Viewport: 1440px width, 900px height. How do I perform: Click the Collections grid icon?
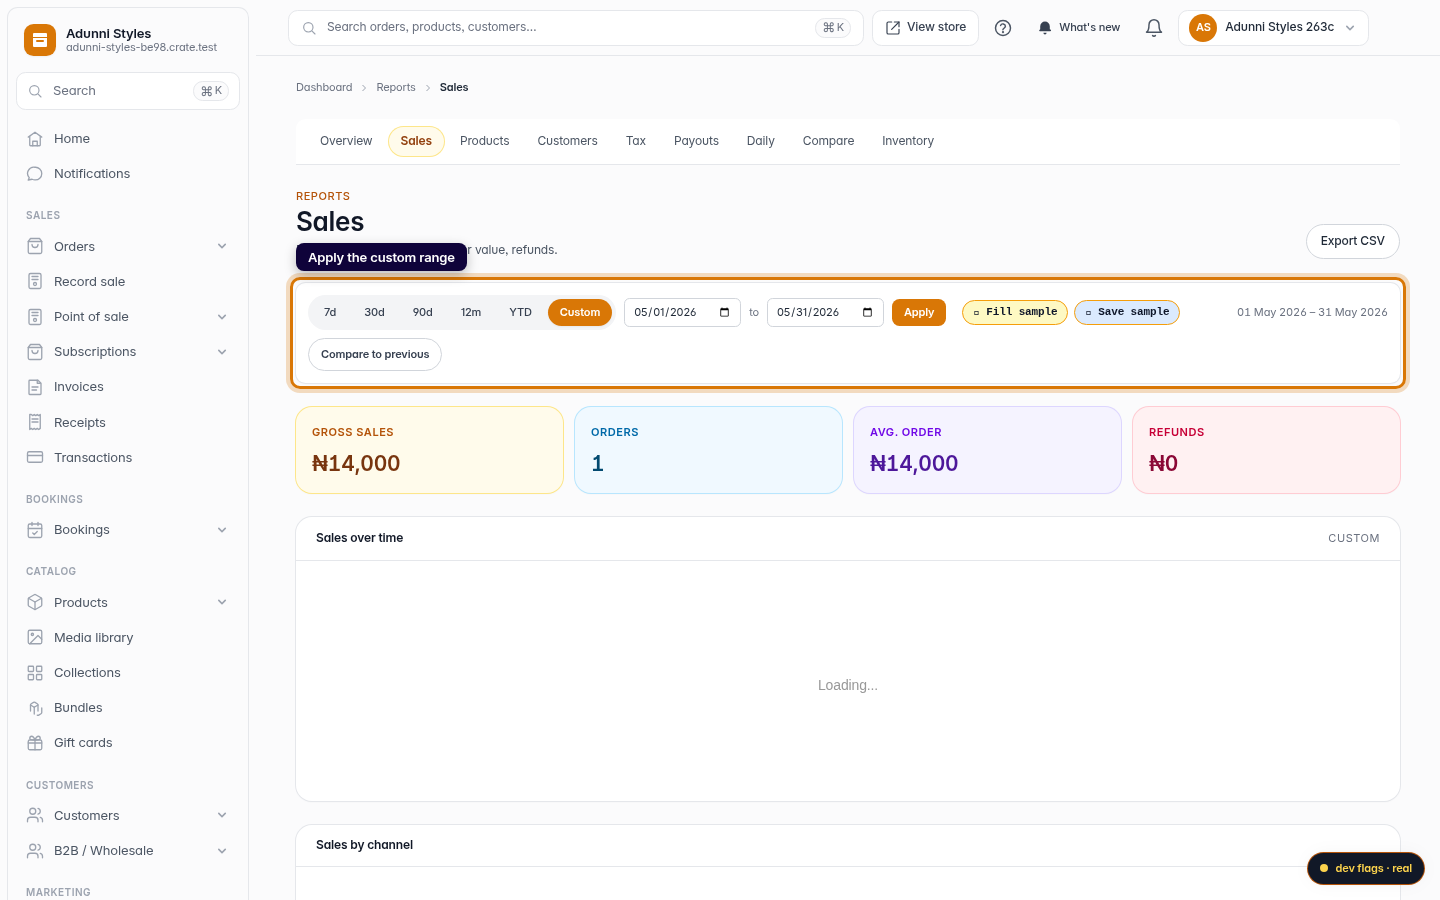(x=35, y=673)
